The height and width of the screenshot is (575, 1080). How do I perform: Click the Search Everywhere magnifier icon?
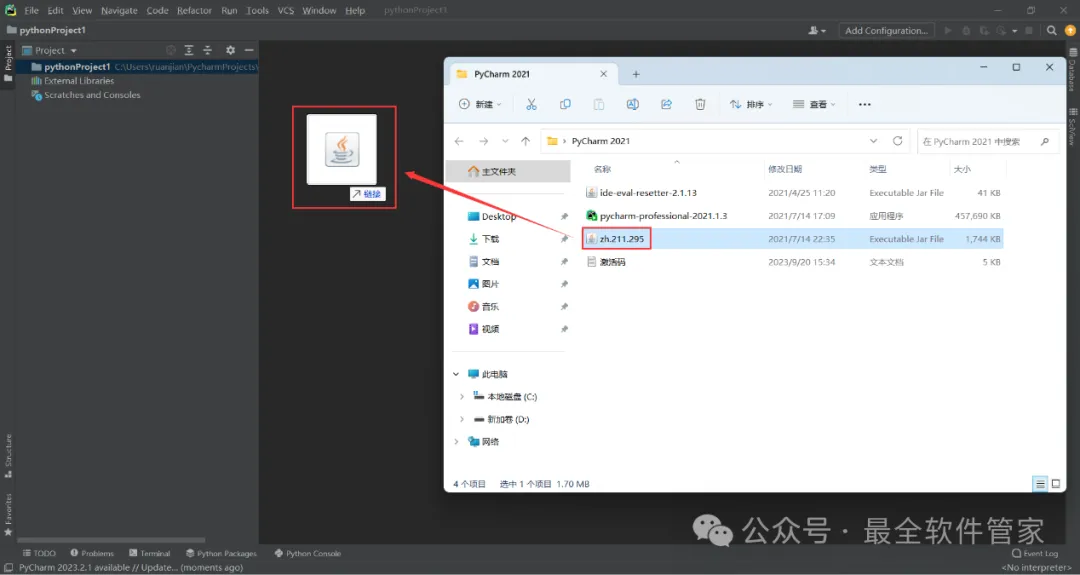point(1051,30)
